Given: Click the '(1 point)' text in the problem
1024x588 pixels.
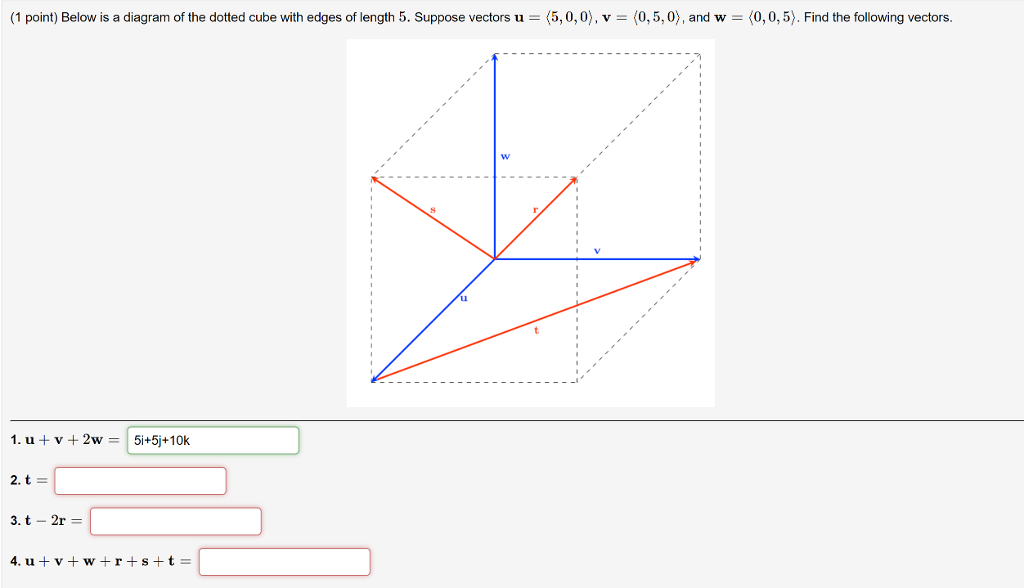Looking at the screenshot, I should (33, 18).
